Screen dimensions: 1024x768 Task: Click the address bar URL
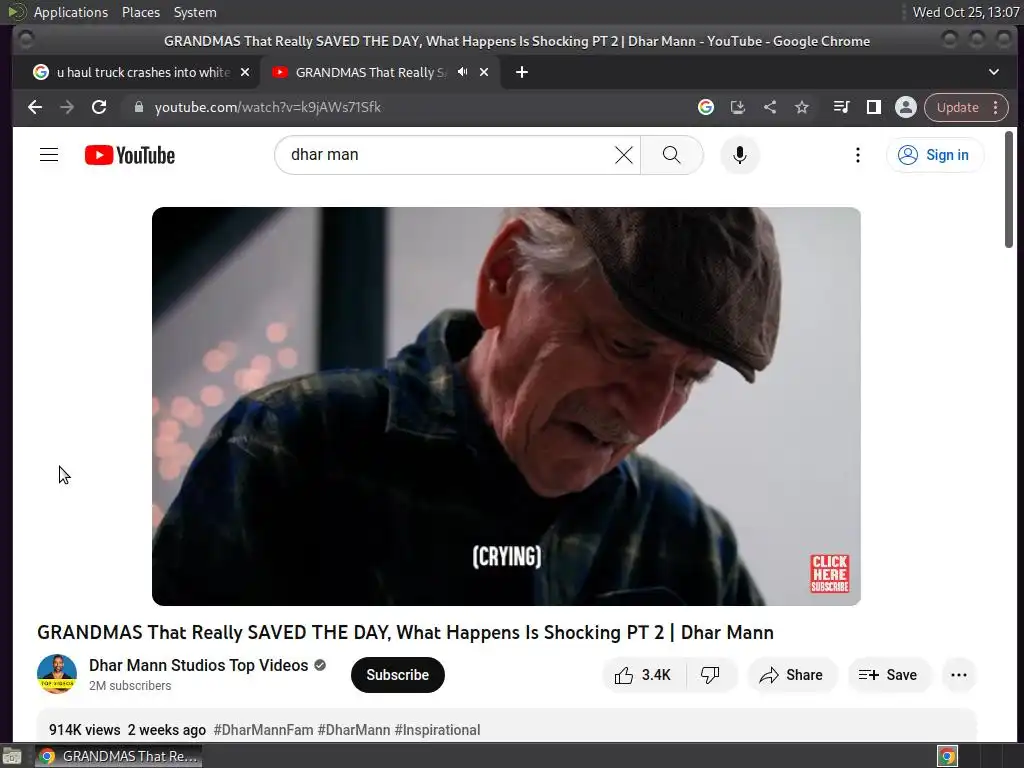[268, 107]
